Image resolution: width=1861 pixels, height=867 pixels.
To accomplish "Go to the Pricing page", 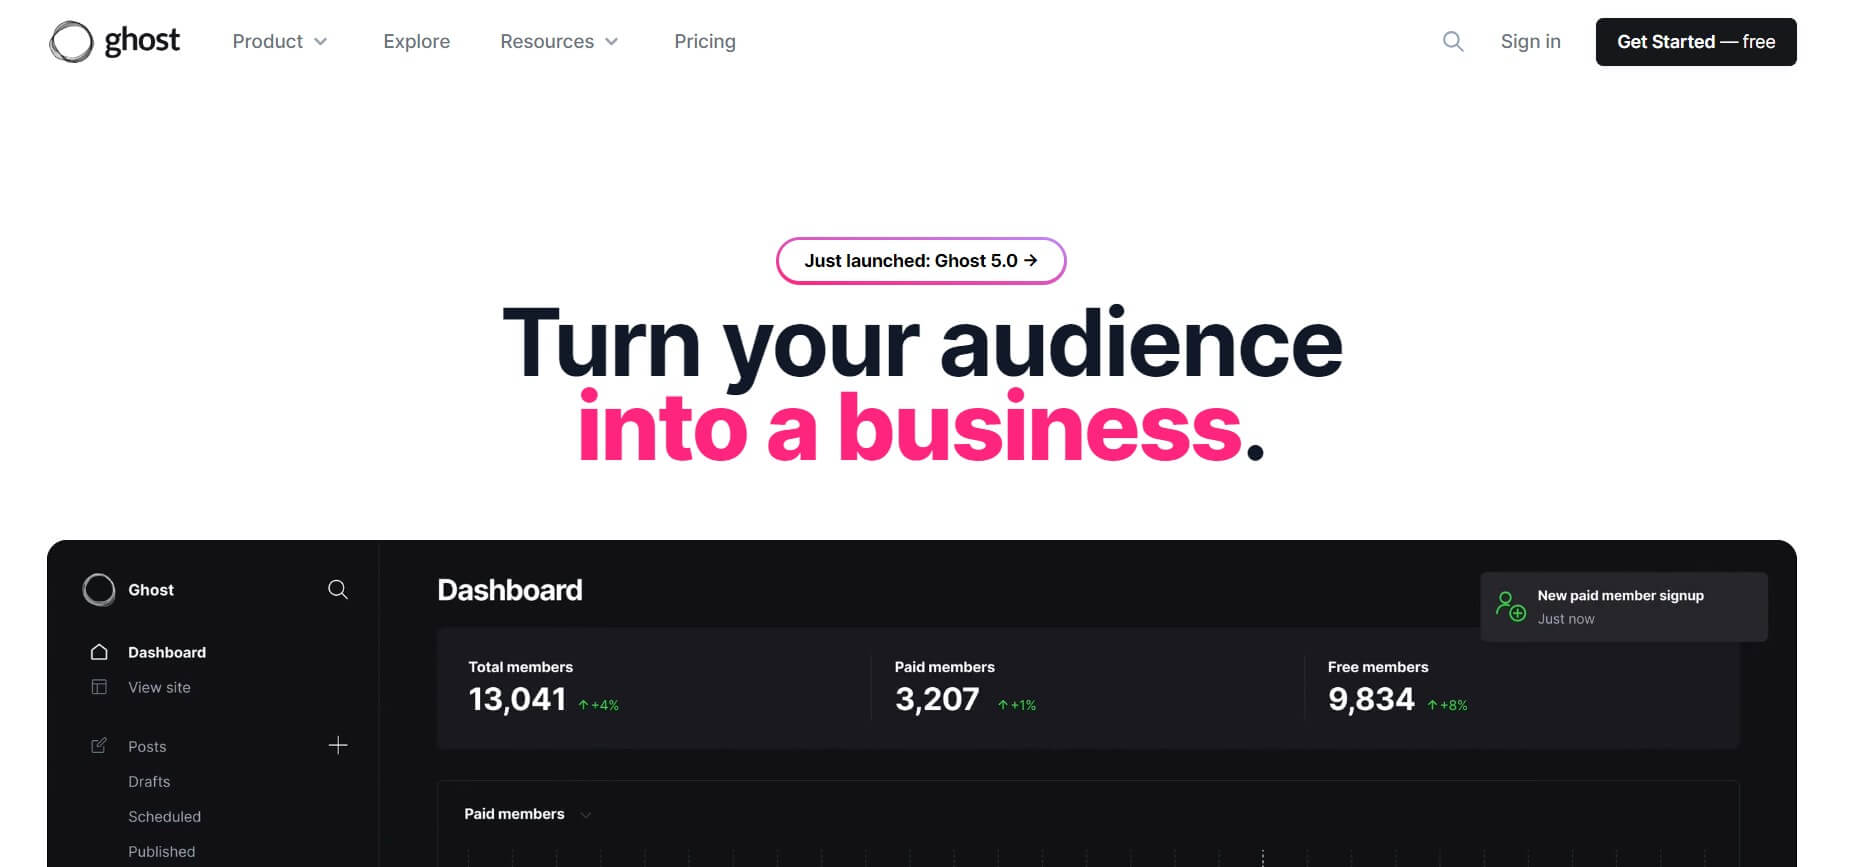I will tap(704, 42).
